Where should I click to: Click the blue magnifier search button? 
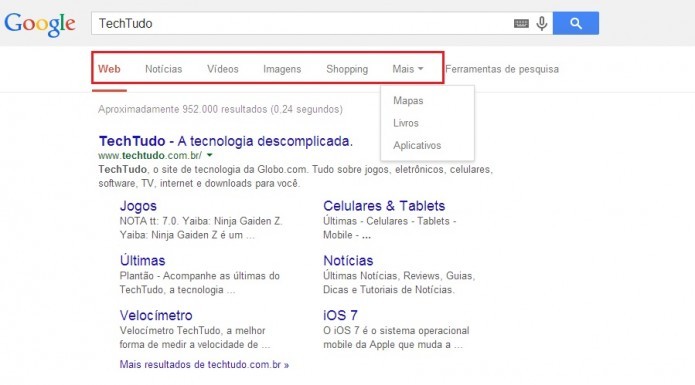576,23
